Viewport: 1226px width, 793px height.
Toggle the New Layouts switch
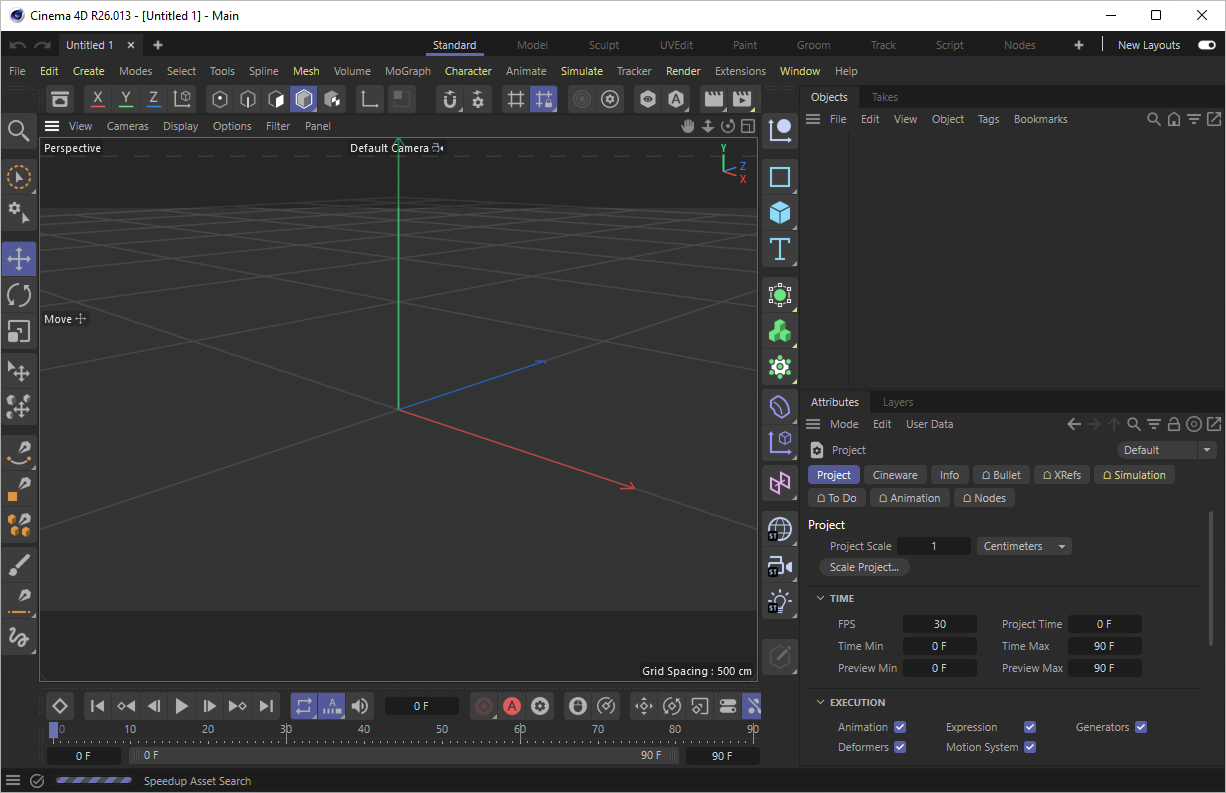tap(1206, 45)
